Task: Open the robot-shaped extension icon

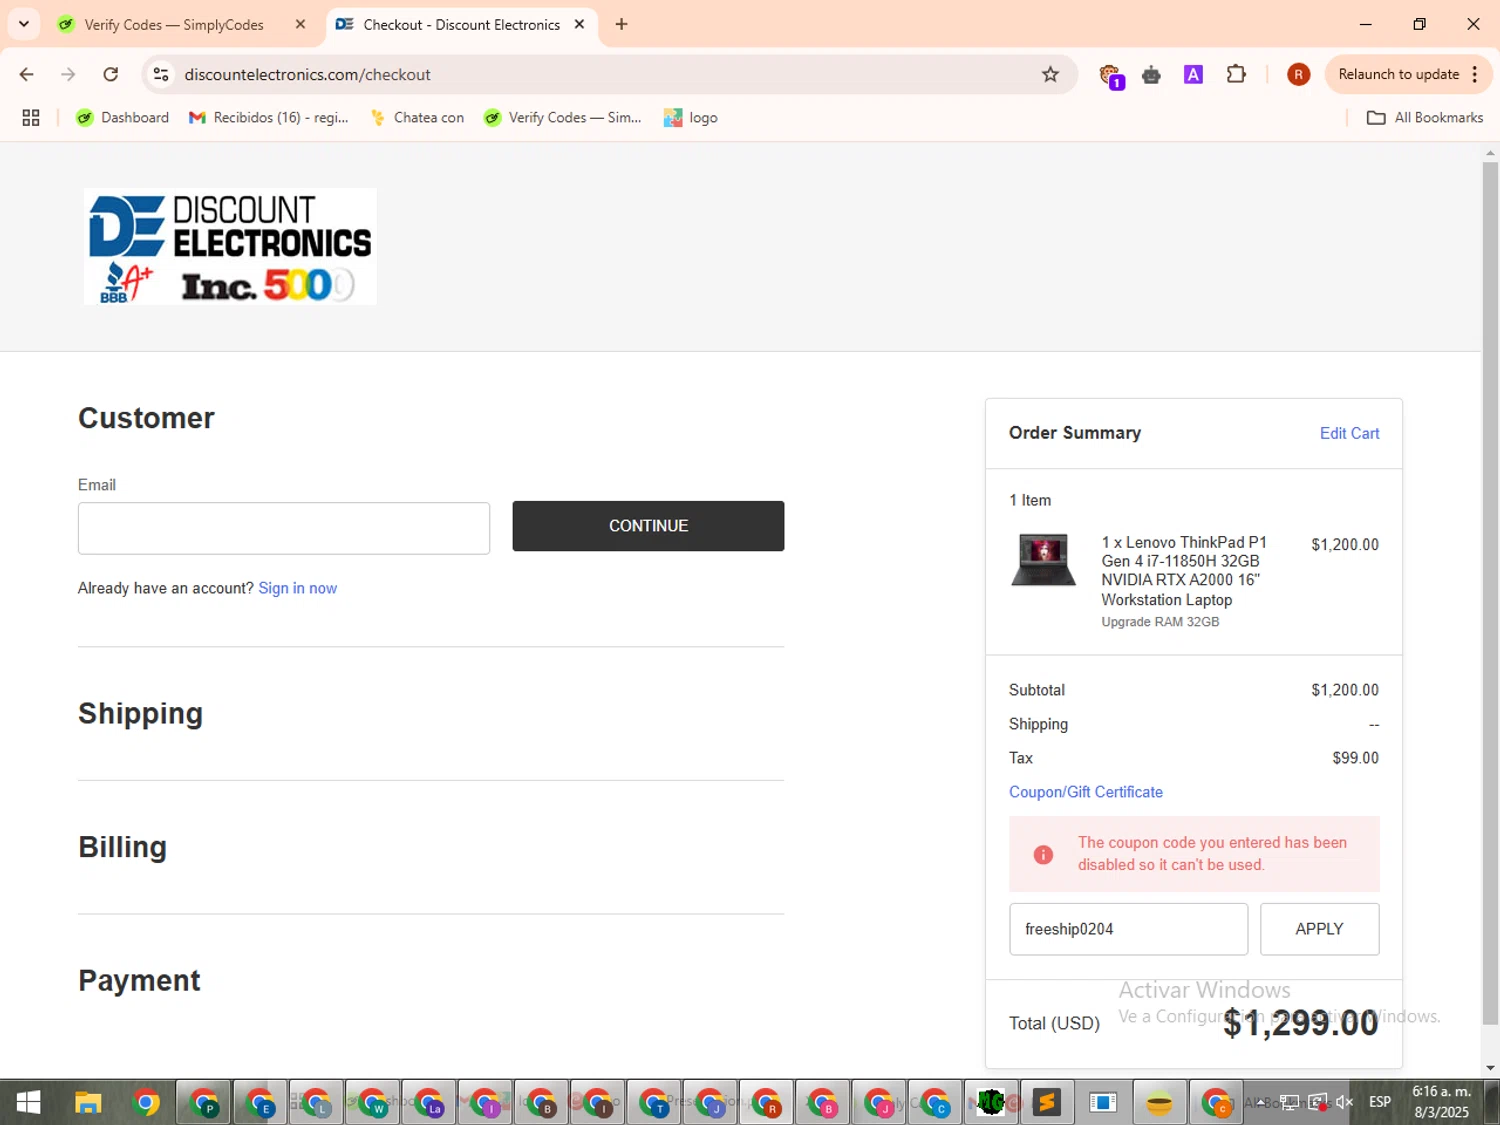Action: click(1151, 75)
